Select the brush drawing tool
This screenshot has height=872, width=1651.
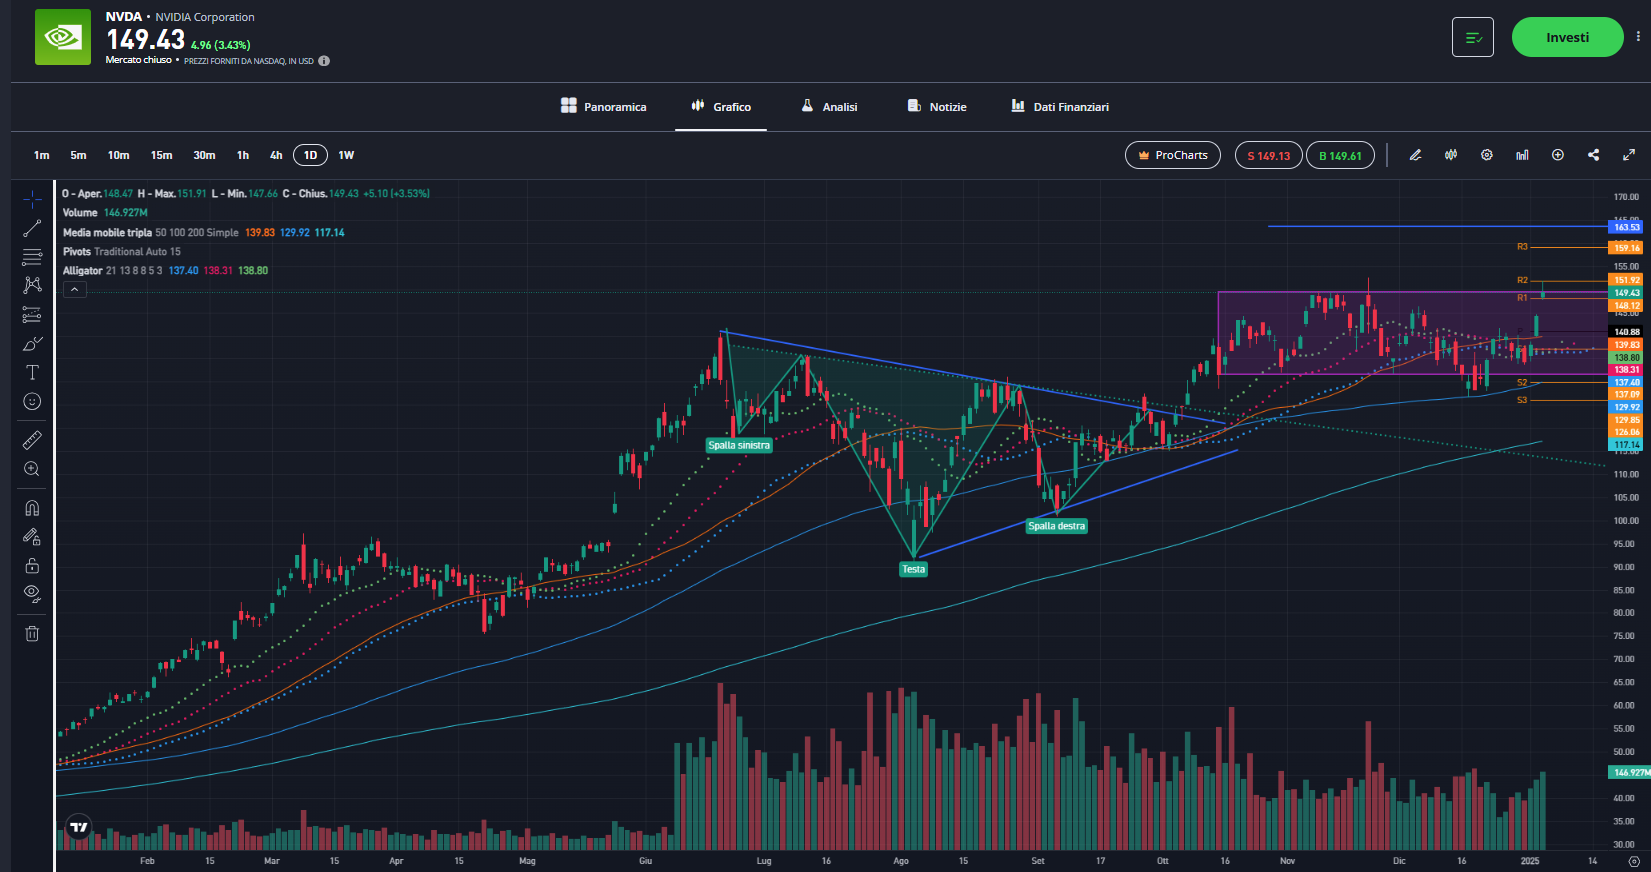[x=32, y=344]
